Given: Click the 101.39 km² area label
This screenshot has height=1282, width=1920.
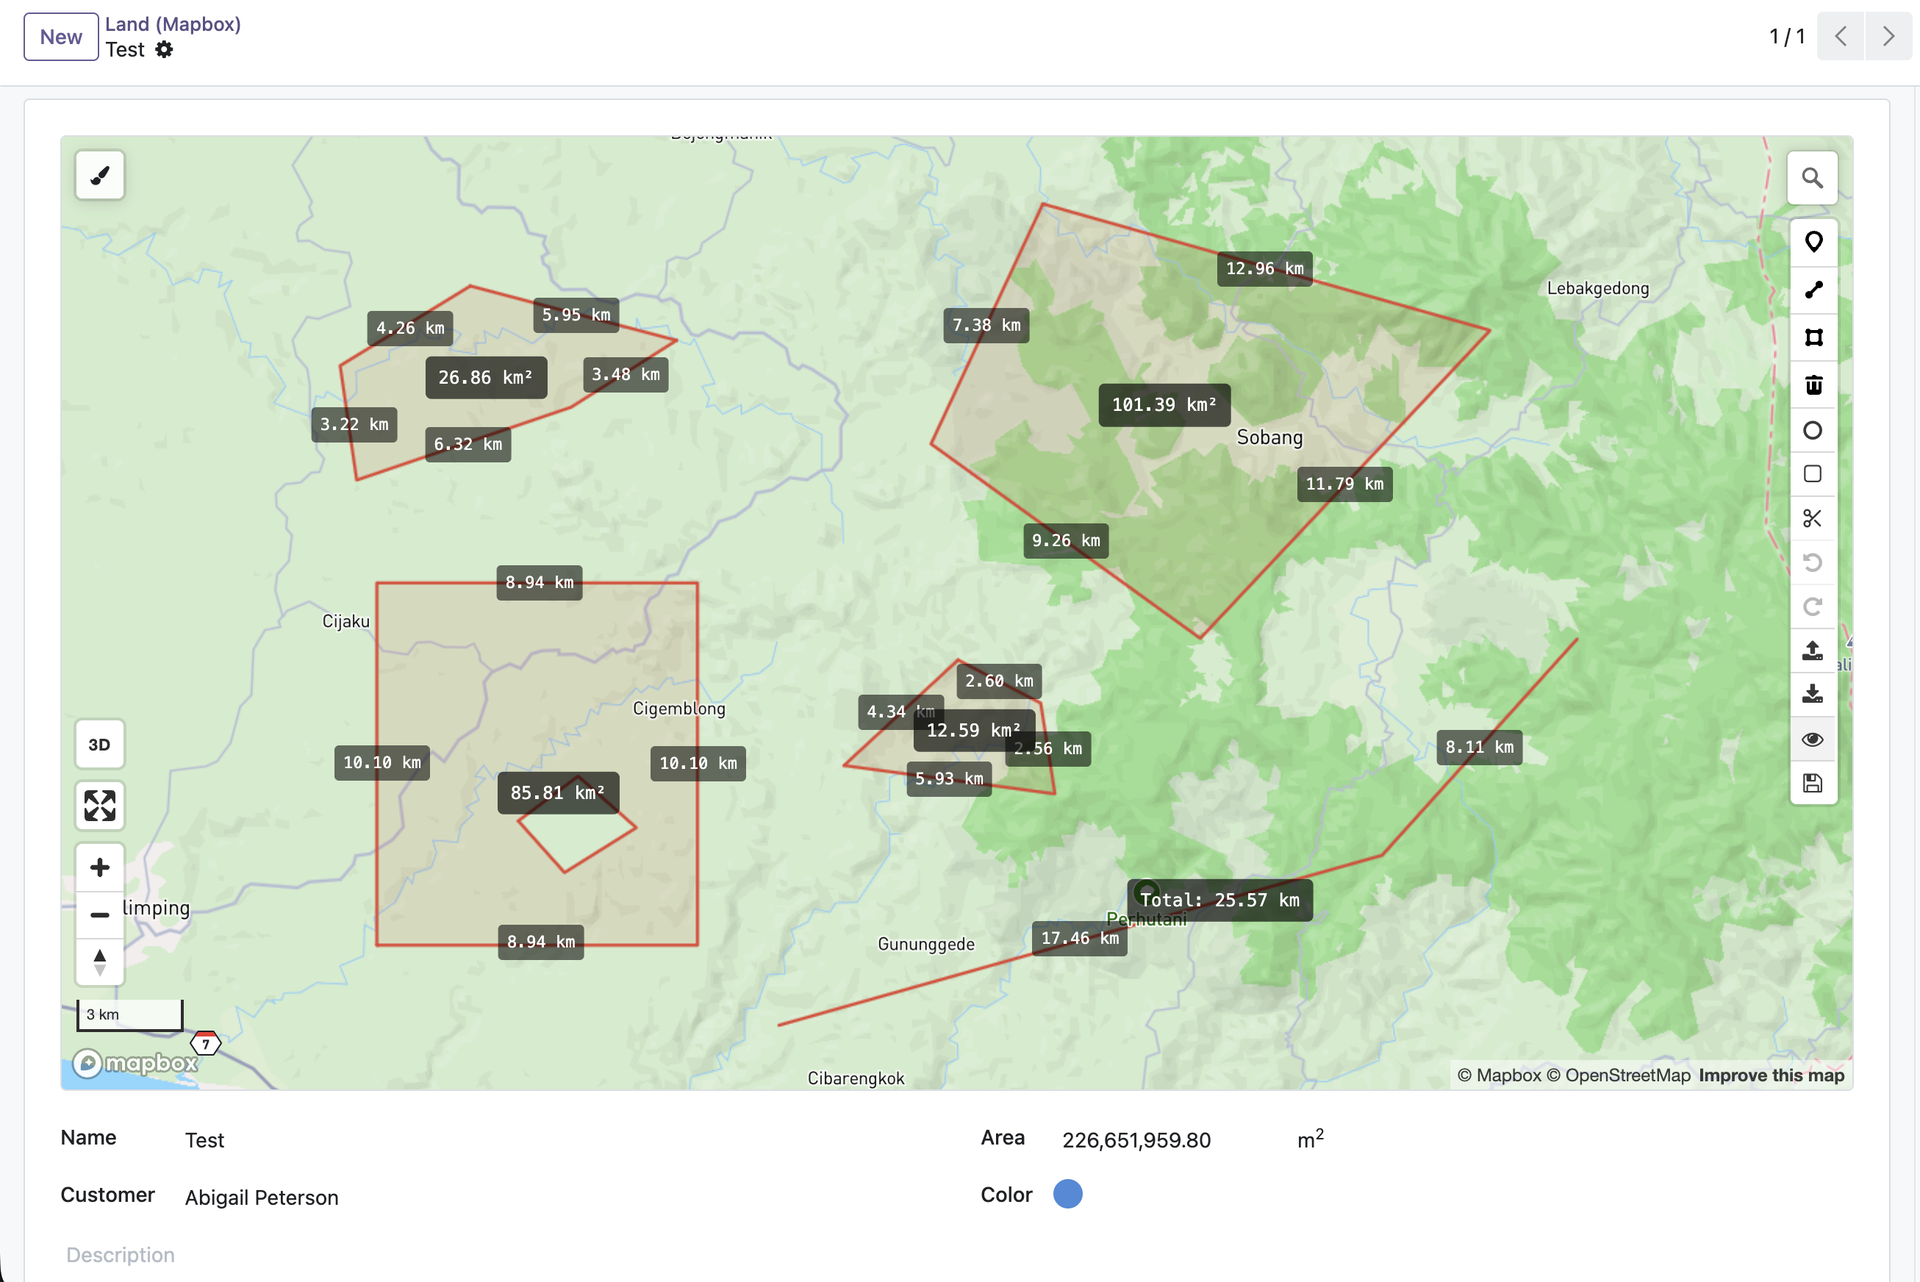Looking at the screenshot, I should click(1164, 405).
